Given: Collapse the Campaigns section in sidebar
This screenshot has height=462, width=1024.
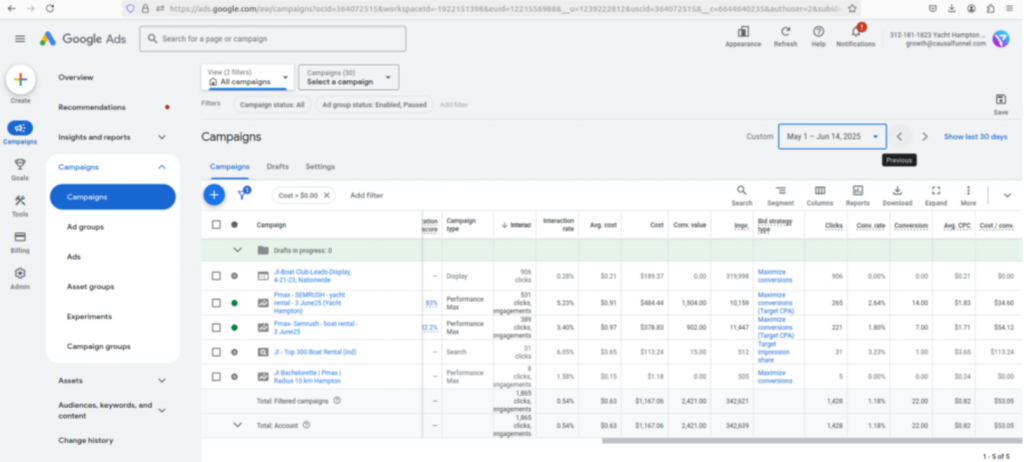Looking at the screenshot, I should tap(162, 167).
